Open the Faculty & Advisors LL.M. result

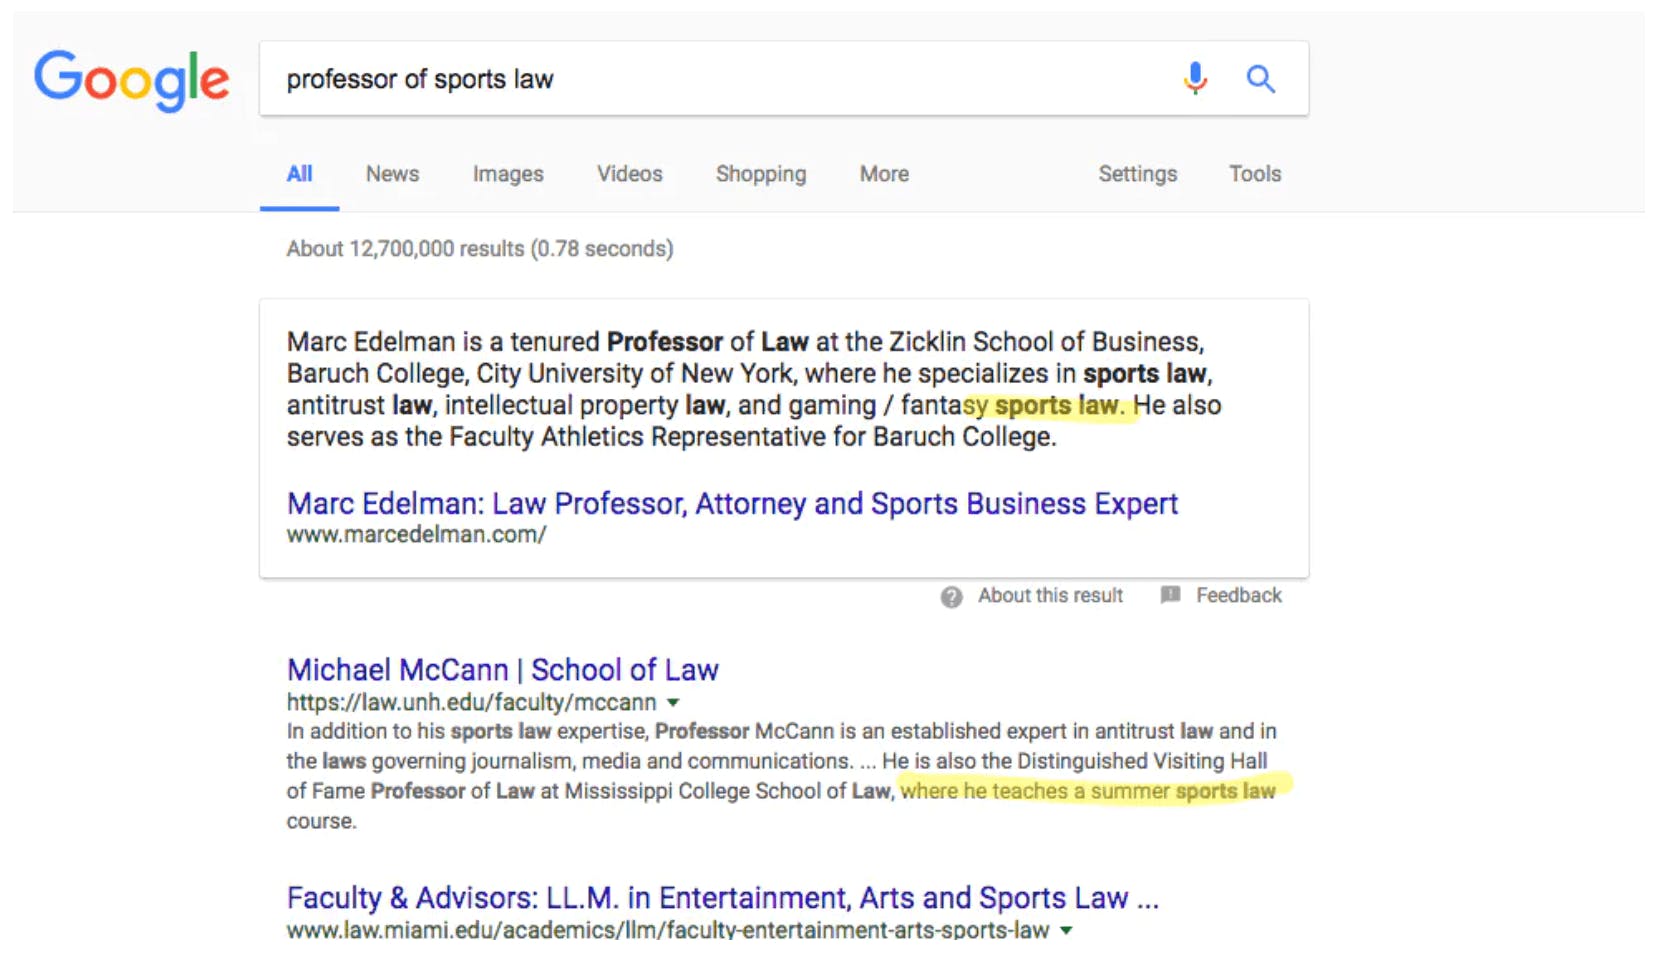pyautogui.click(x=721, y=898)
